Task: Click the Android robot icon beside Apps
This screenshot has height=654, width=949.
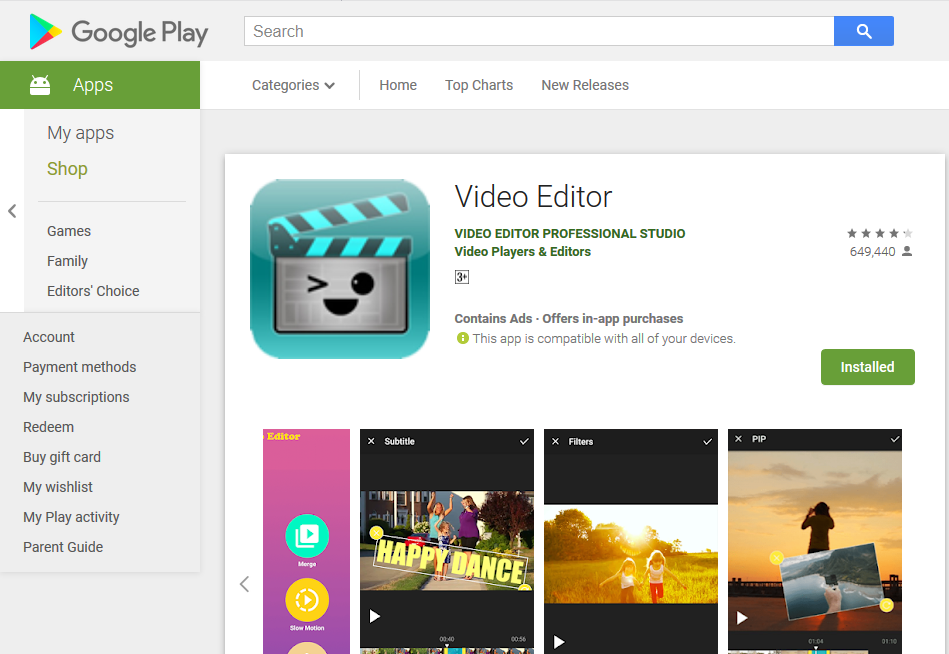Action: click(40, 85)
